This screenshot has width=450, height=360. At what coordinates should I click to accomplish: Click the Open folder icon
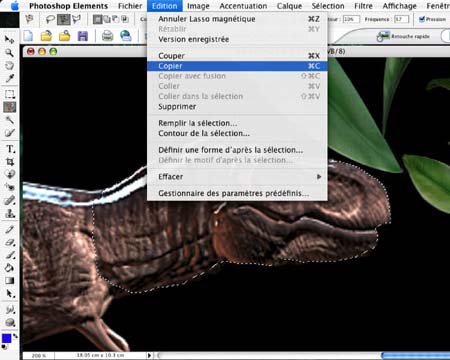pos(46,36)
